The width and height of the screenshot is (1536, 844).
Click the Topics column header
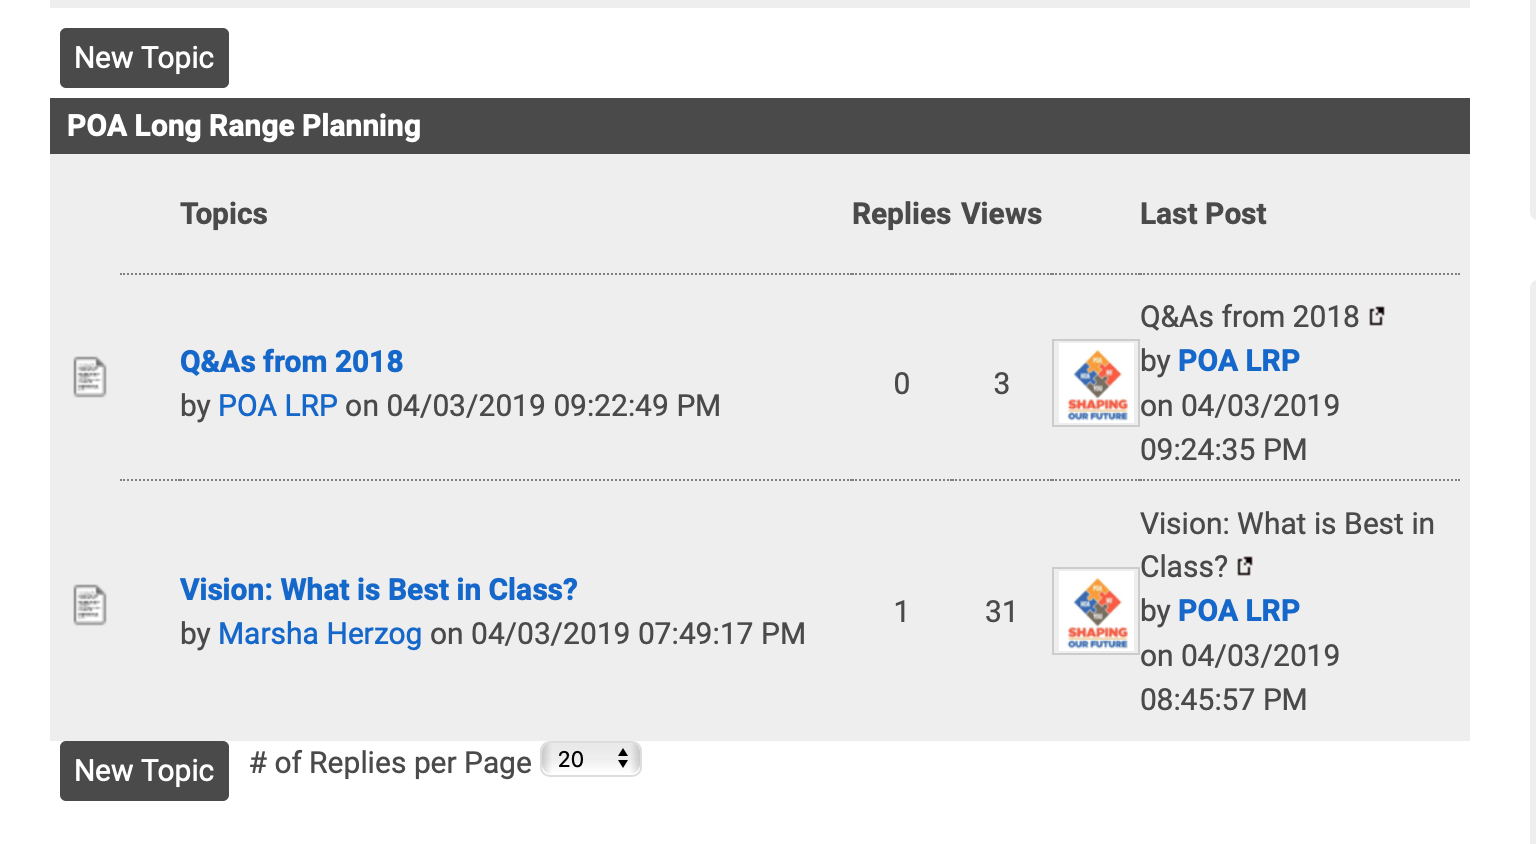(224, 214)
